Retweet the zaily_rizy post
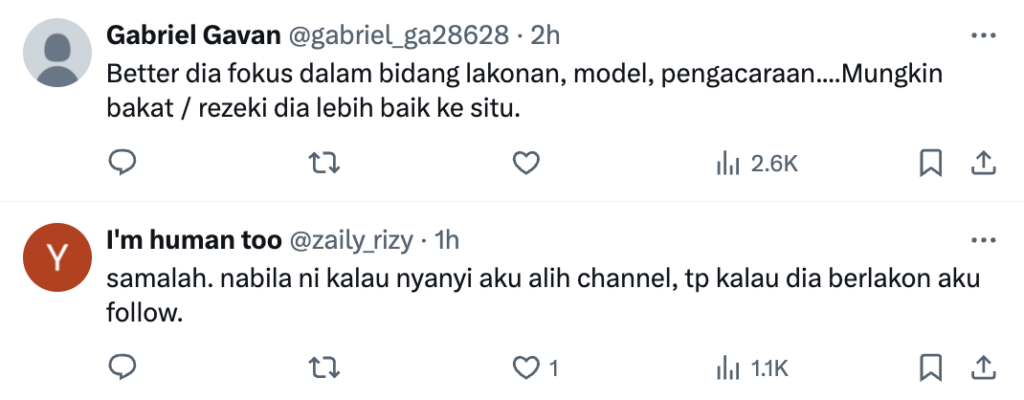Viewport: 1024px width, 400px height. 324,369
